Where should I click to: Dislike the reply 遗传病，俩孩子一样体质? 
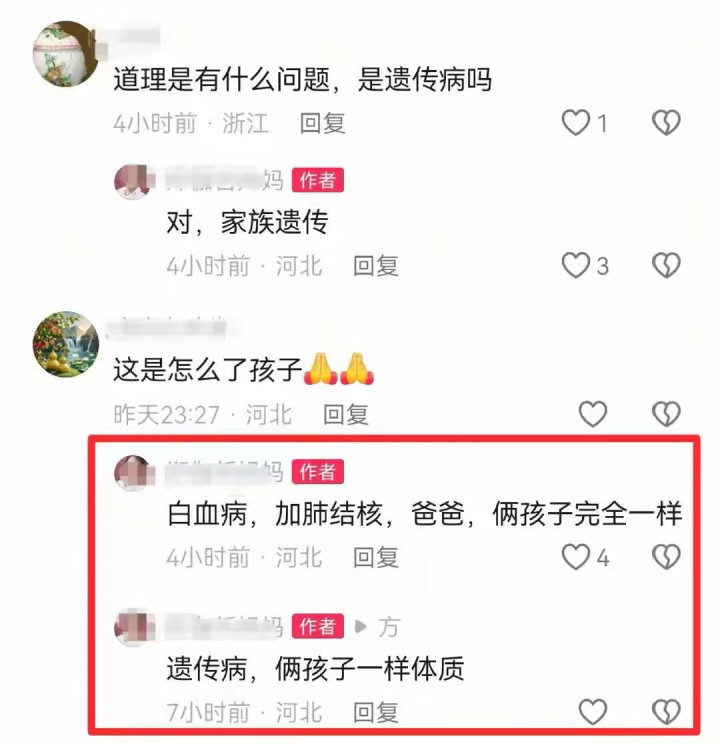tap(666, 712)
